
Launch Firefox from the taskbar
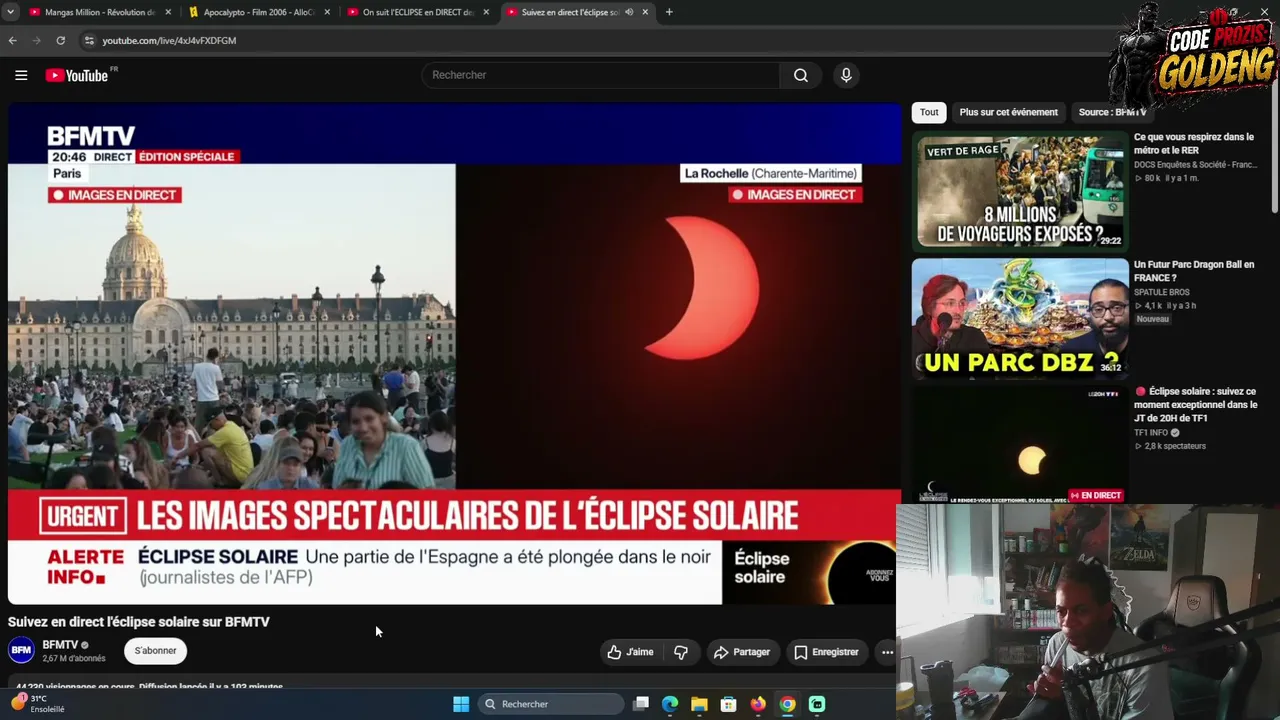(x=758, y=704)
